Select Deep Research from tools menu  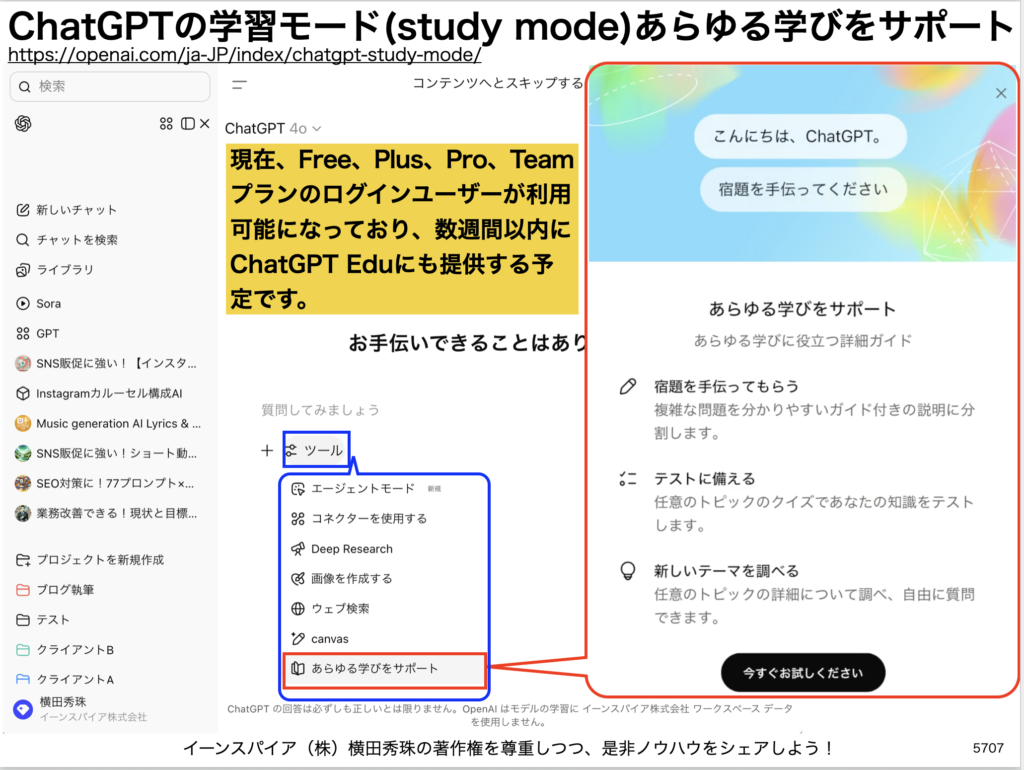(342, 549)
